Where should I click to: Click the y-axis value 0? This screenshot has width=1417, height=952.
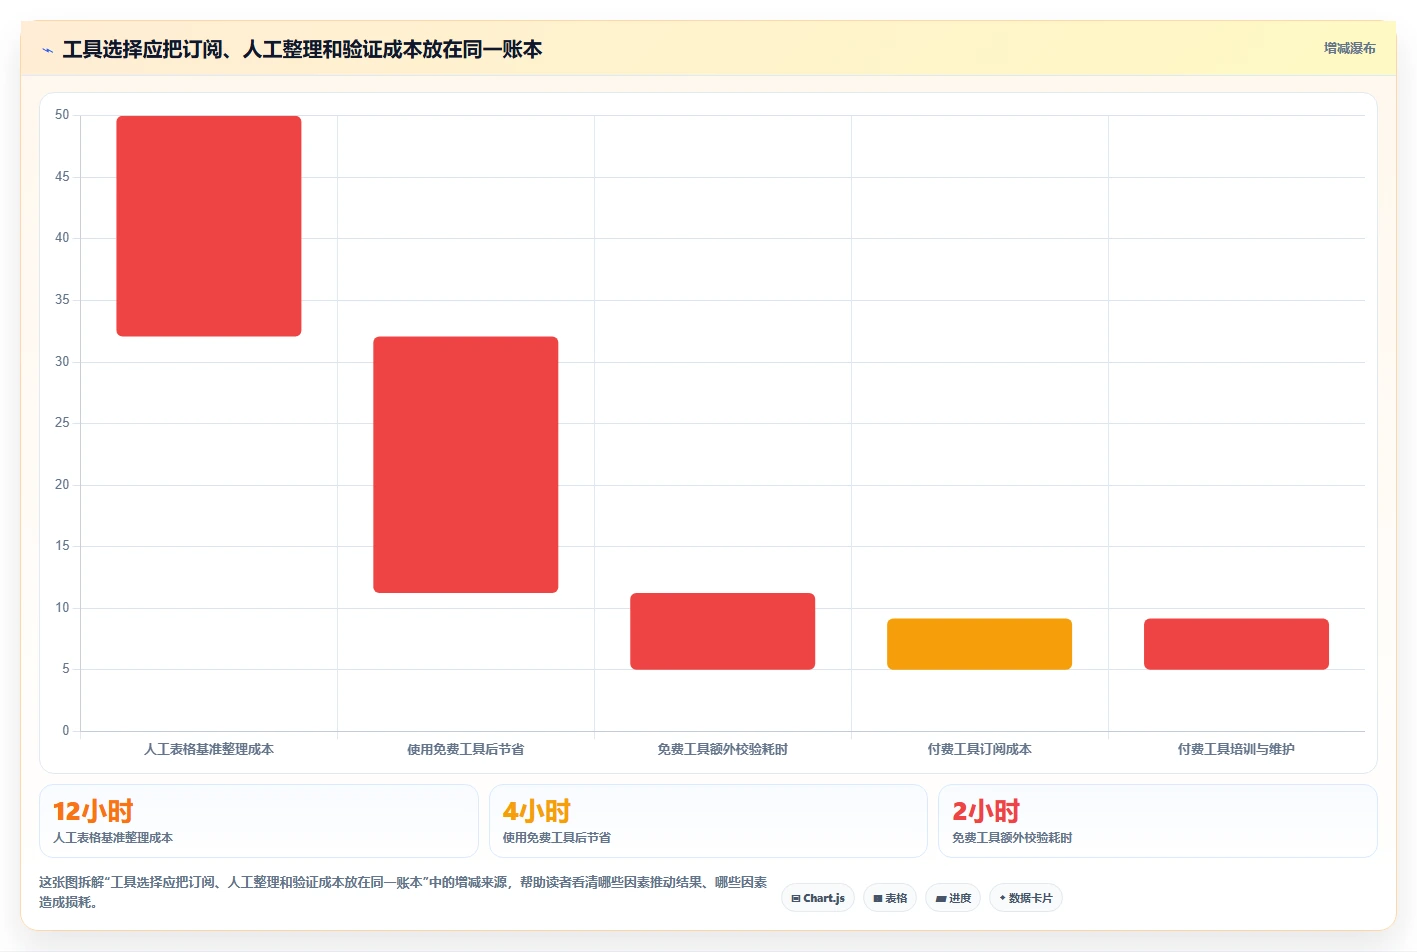coord(66,731)
